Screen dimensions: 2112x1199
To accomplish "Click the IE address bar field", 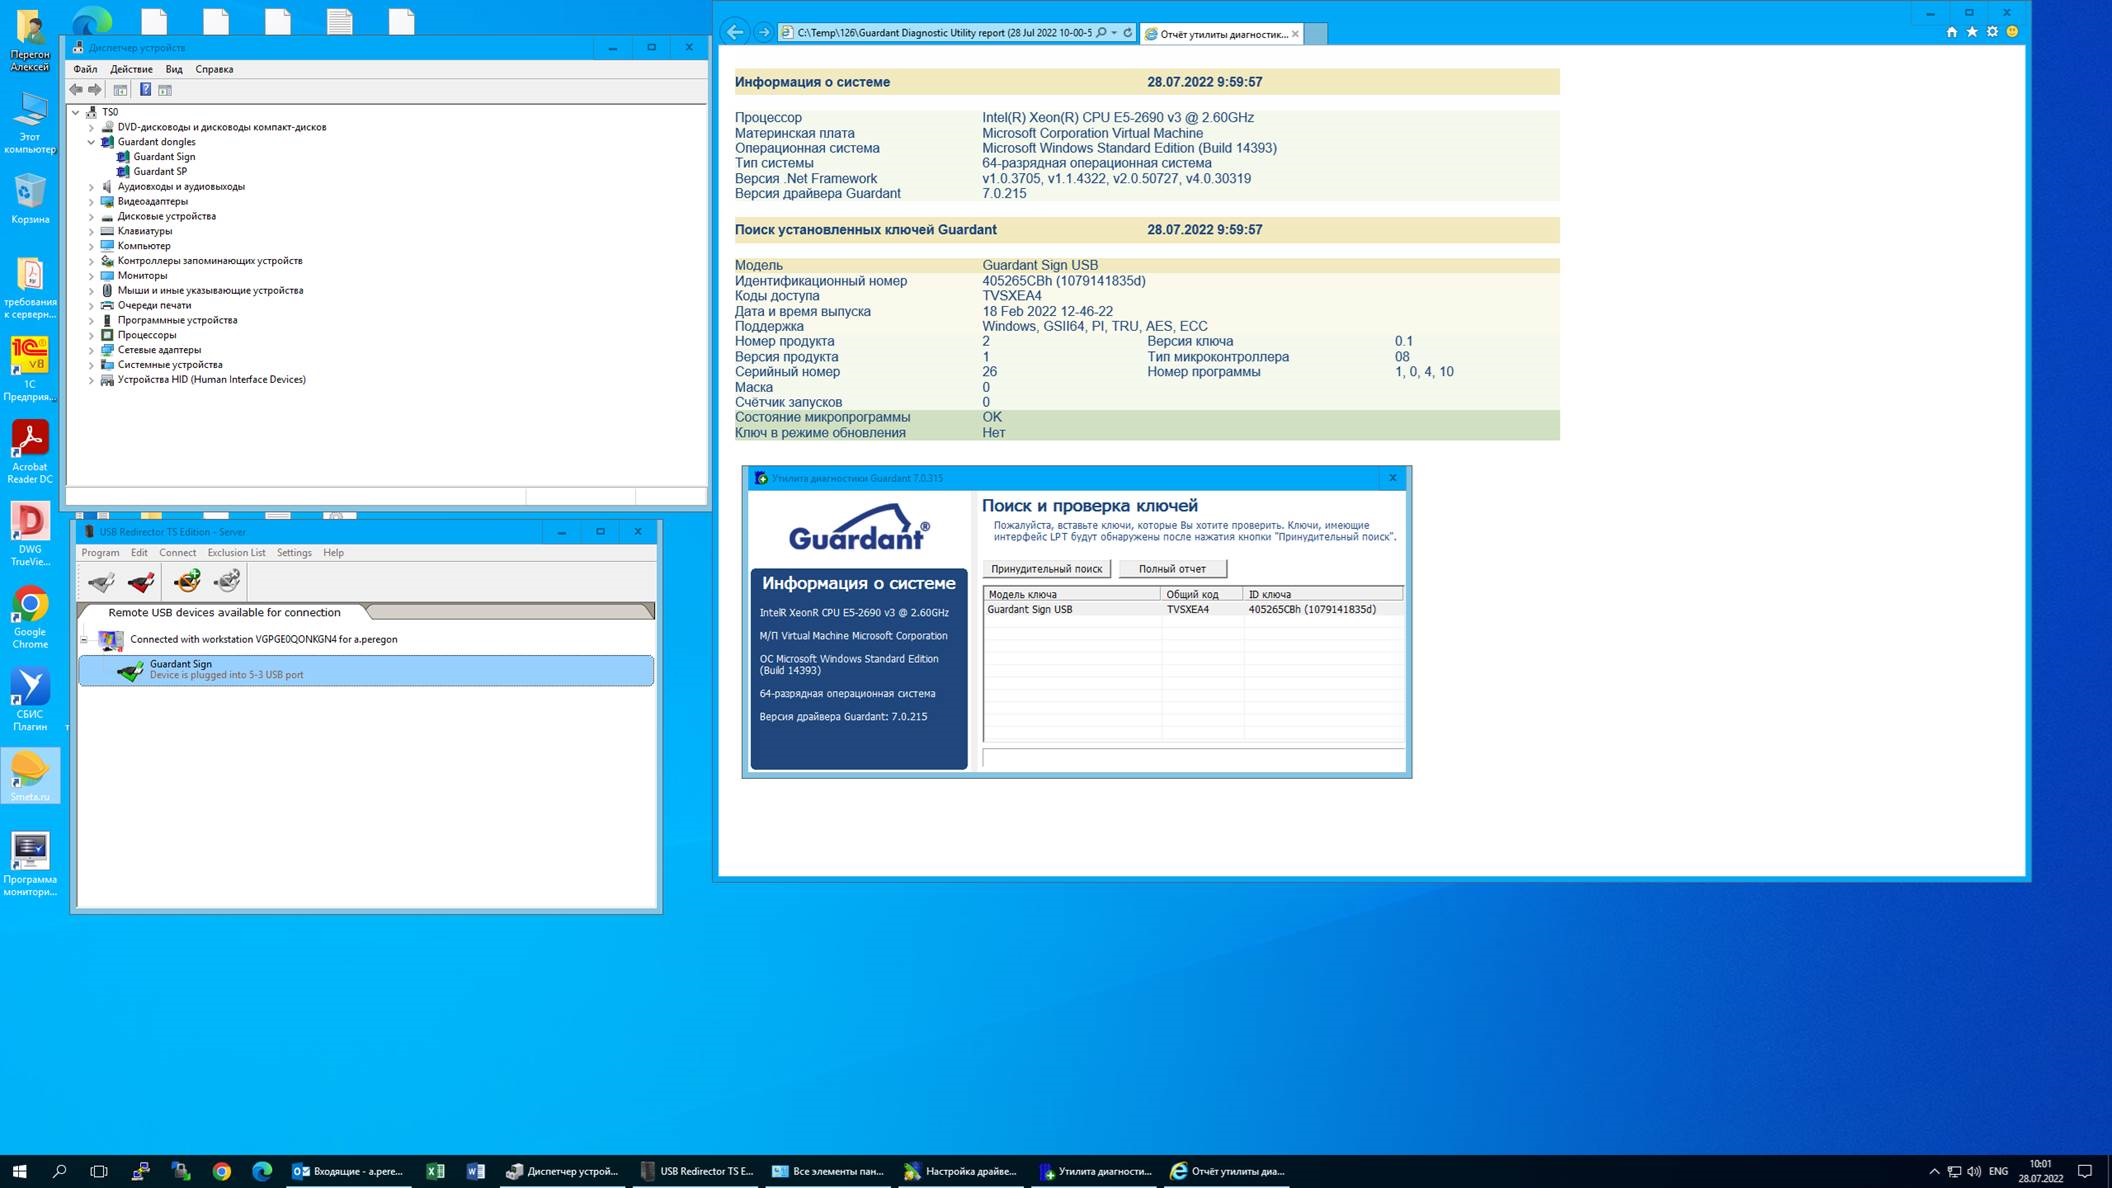I will pos(943,33).
